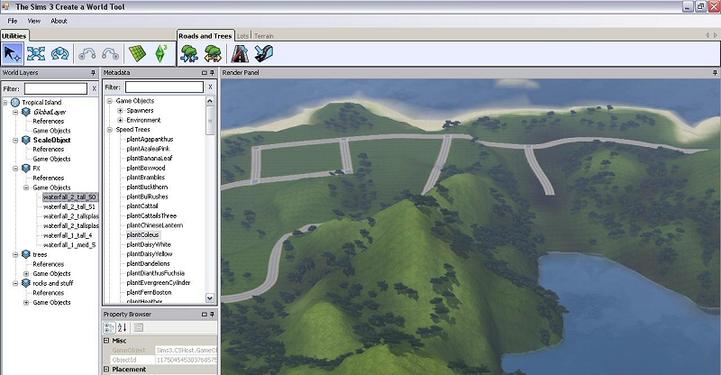721x375 pixels.
Task: Toggle the green grid icon
Action: [137, 54]
